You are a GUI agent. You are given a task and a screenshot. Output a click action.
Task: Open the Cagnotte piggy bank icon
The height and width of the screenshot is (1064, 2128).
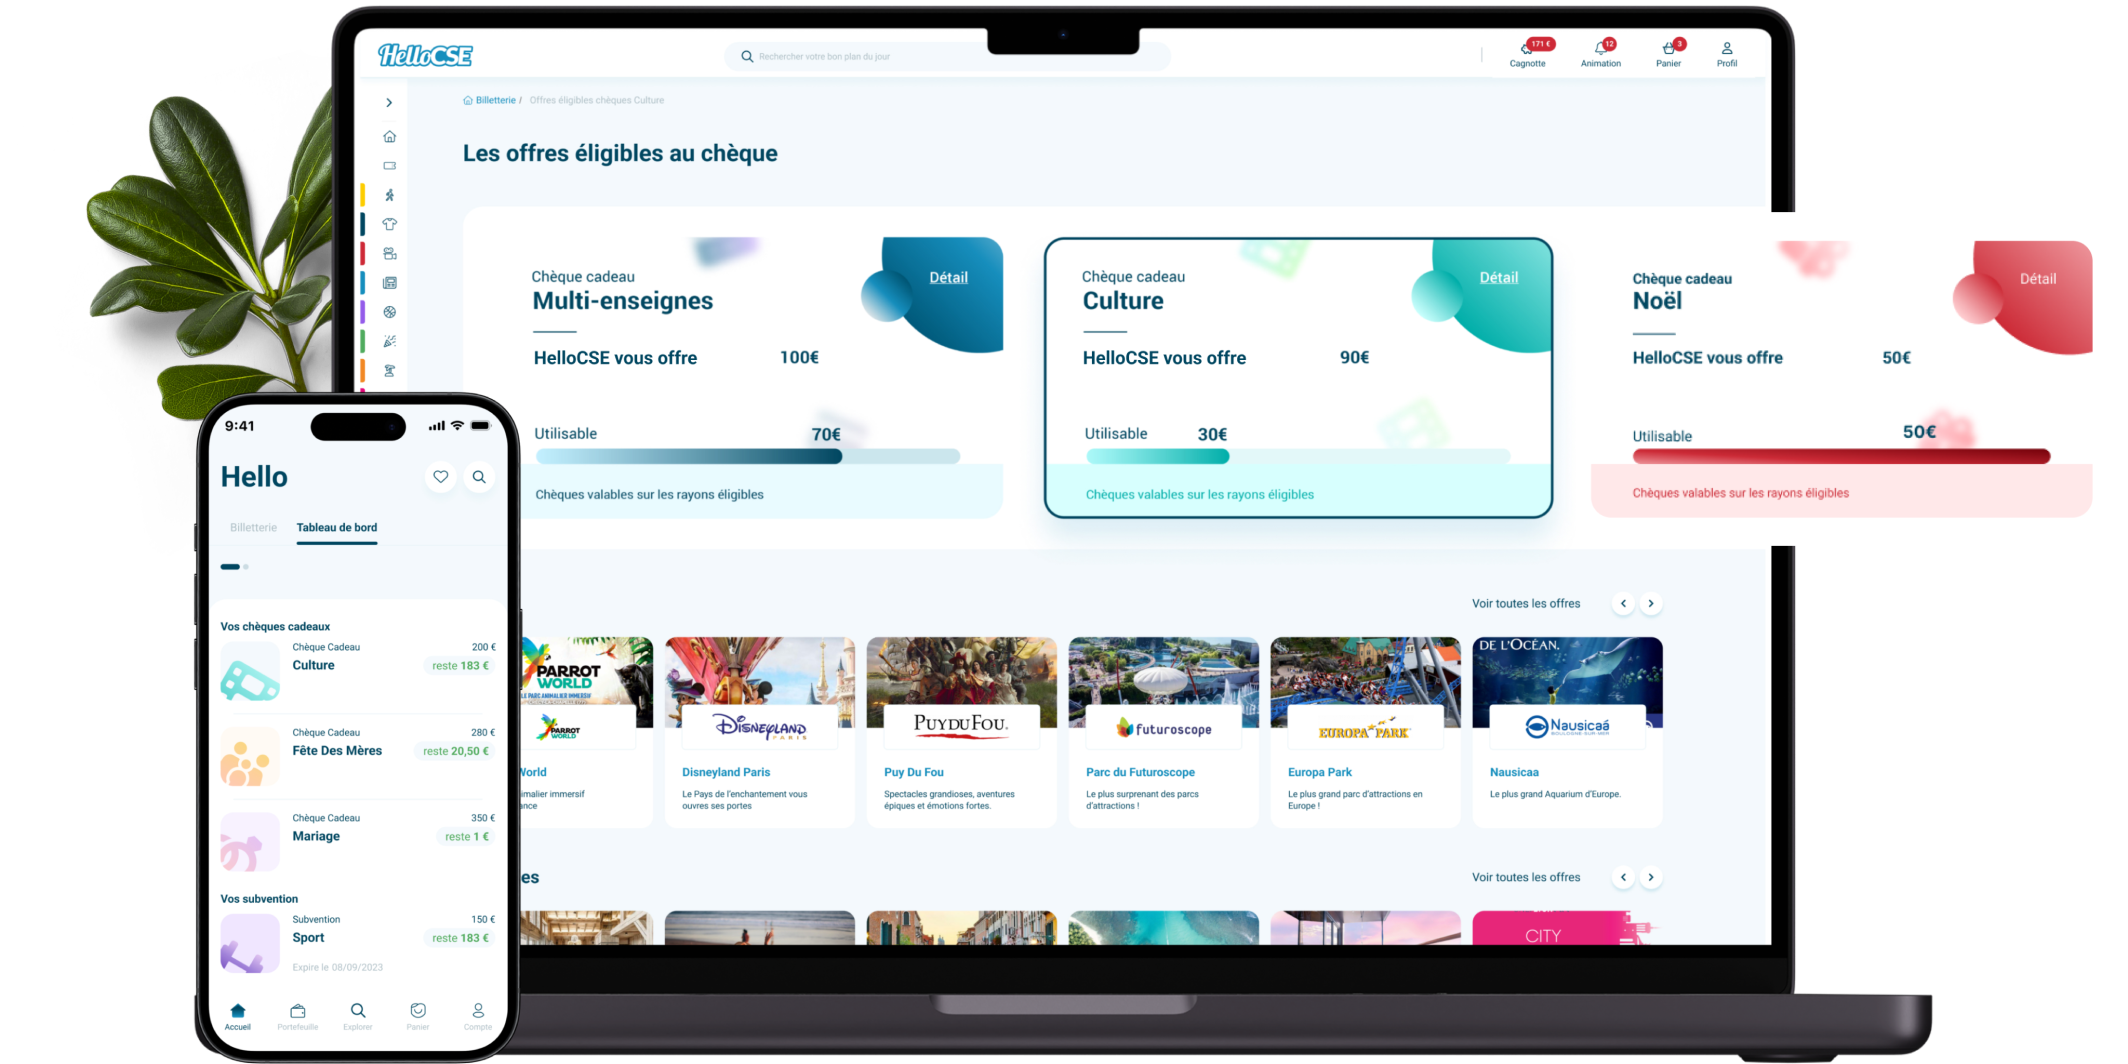(1527, 51)
